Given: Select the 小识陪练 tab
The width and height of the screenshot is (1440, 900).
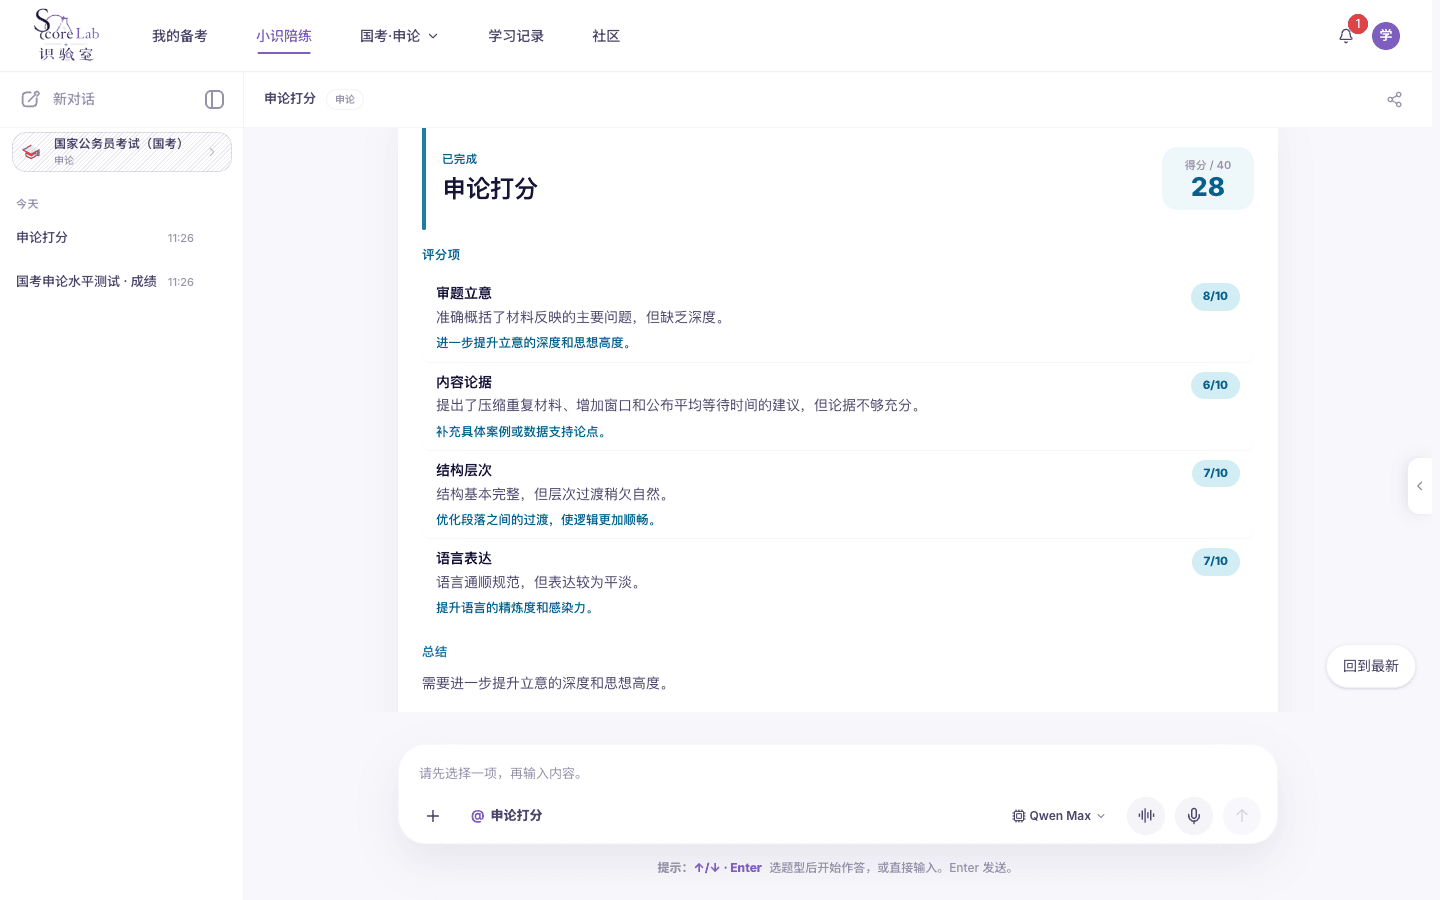Looking at the screenshot, I should coord(284,36).
